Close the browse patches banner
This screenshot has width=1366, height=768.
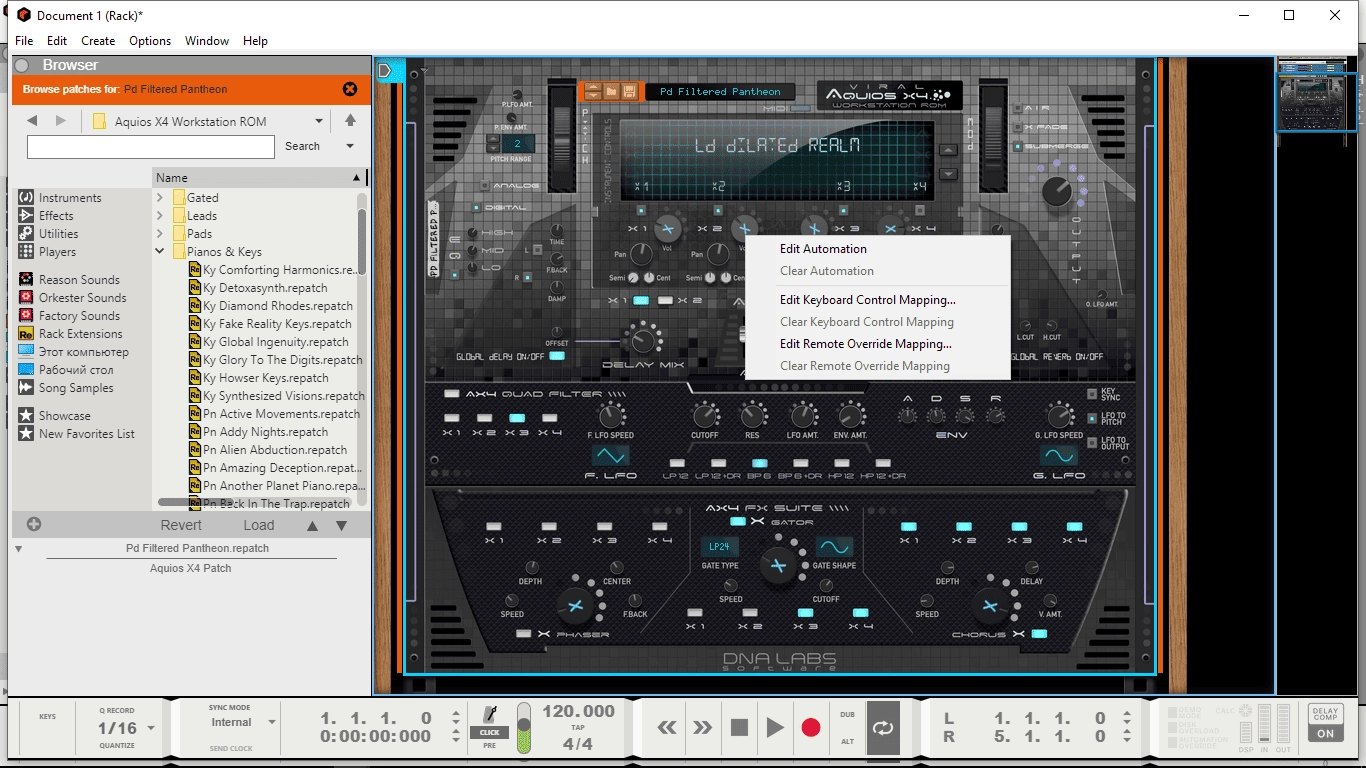[350, 89]
